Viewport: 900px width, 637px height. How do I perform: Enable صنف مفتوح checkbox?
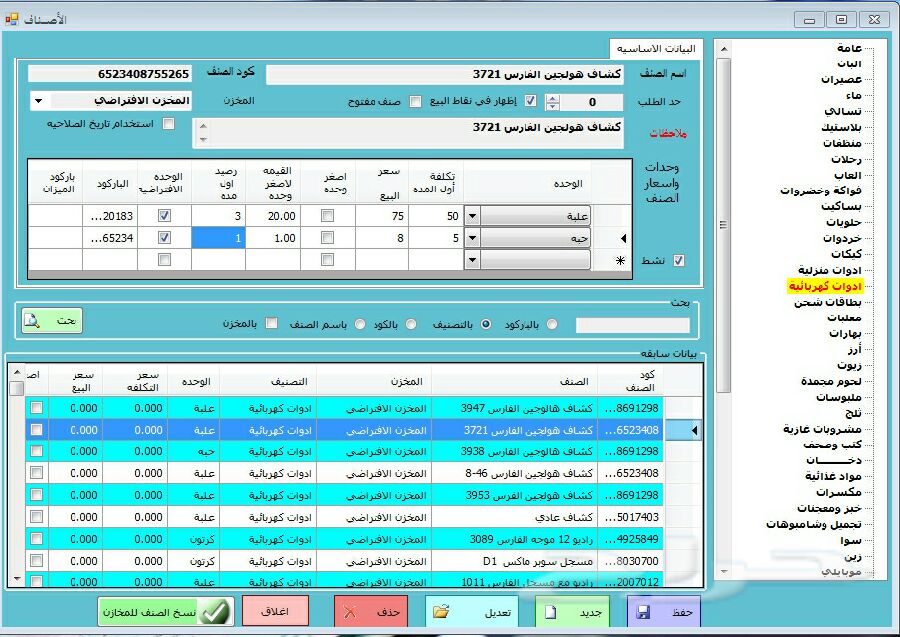415,102
